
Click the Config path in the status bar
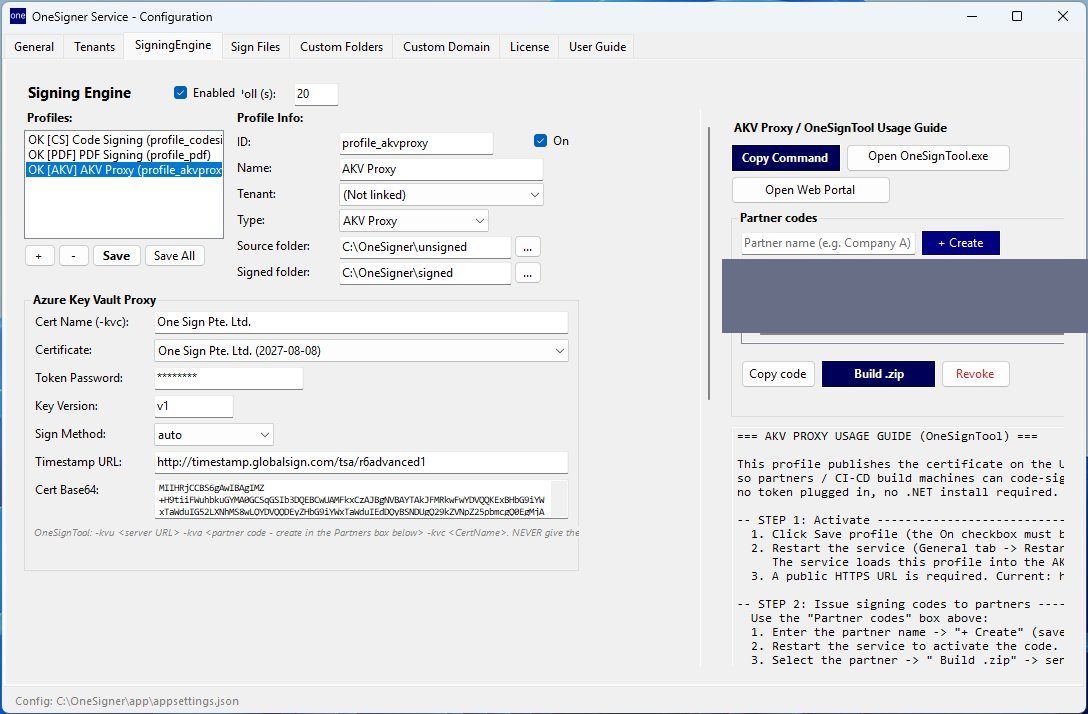tap(127, 701)
